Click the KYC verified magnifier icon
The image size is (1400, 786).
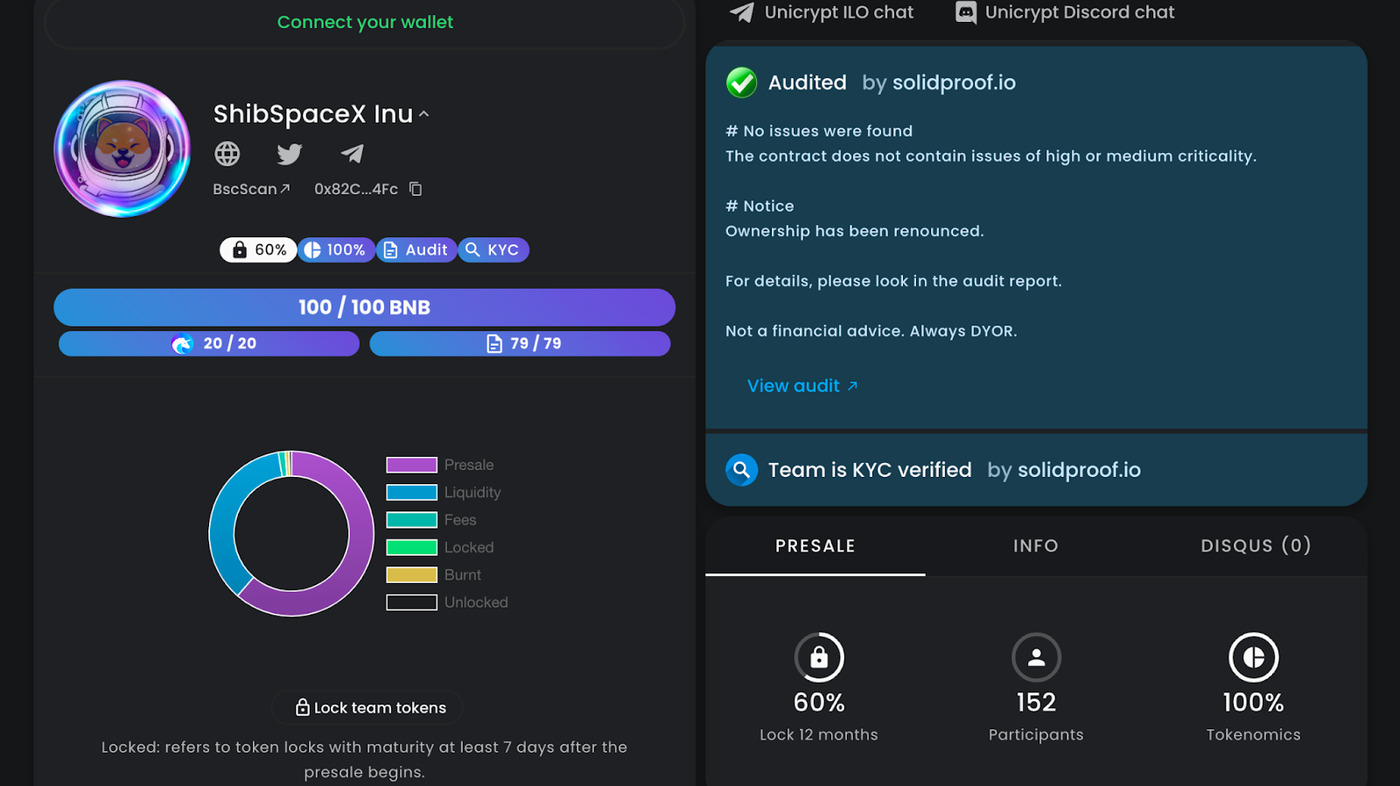(x=741, y=470)
